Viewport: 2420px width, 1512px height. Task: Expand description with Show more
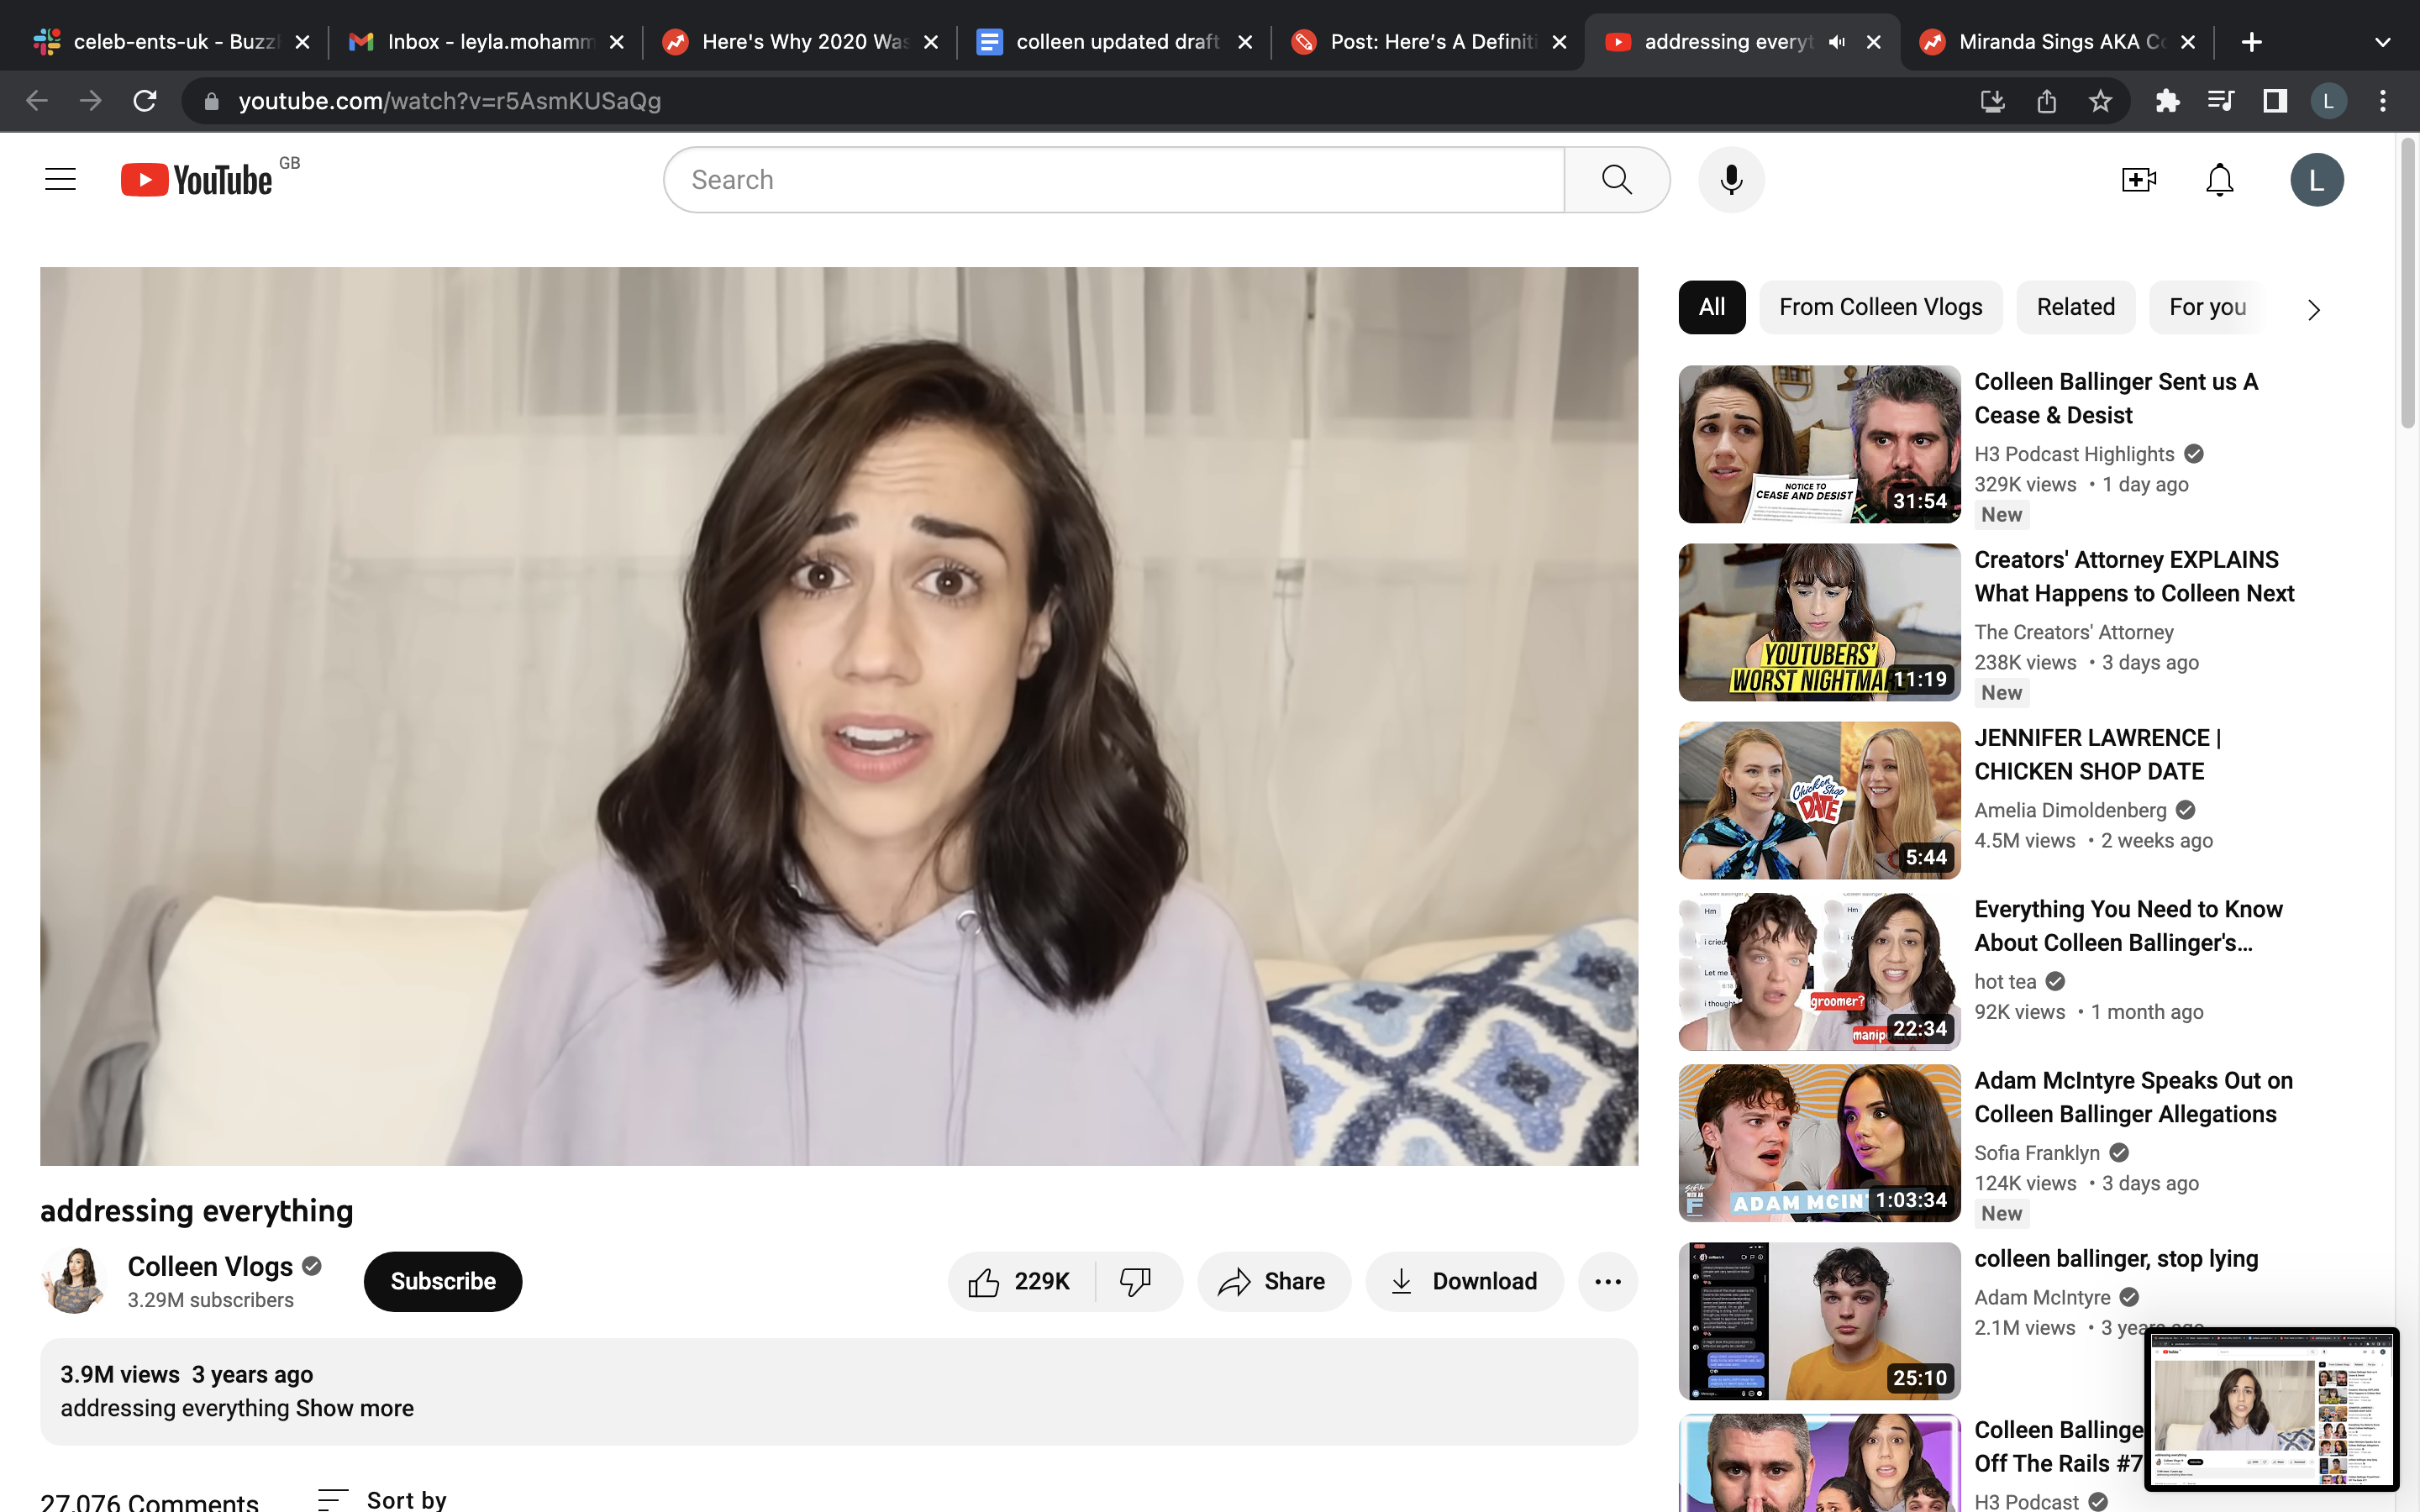coord(354,1408)
